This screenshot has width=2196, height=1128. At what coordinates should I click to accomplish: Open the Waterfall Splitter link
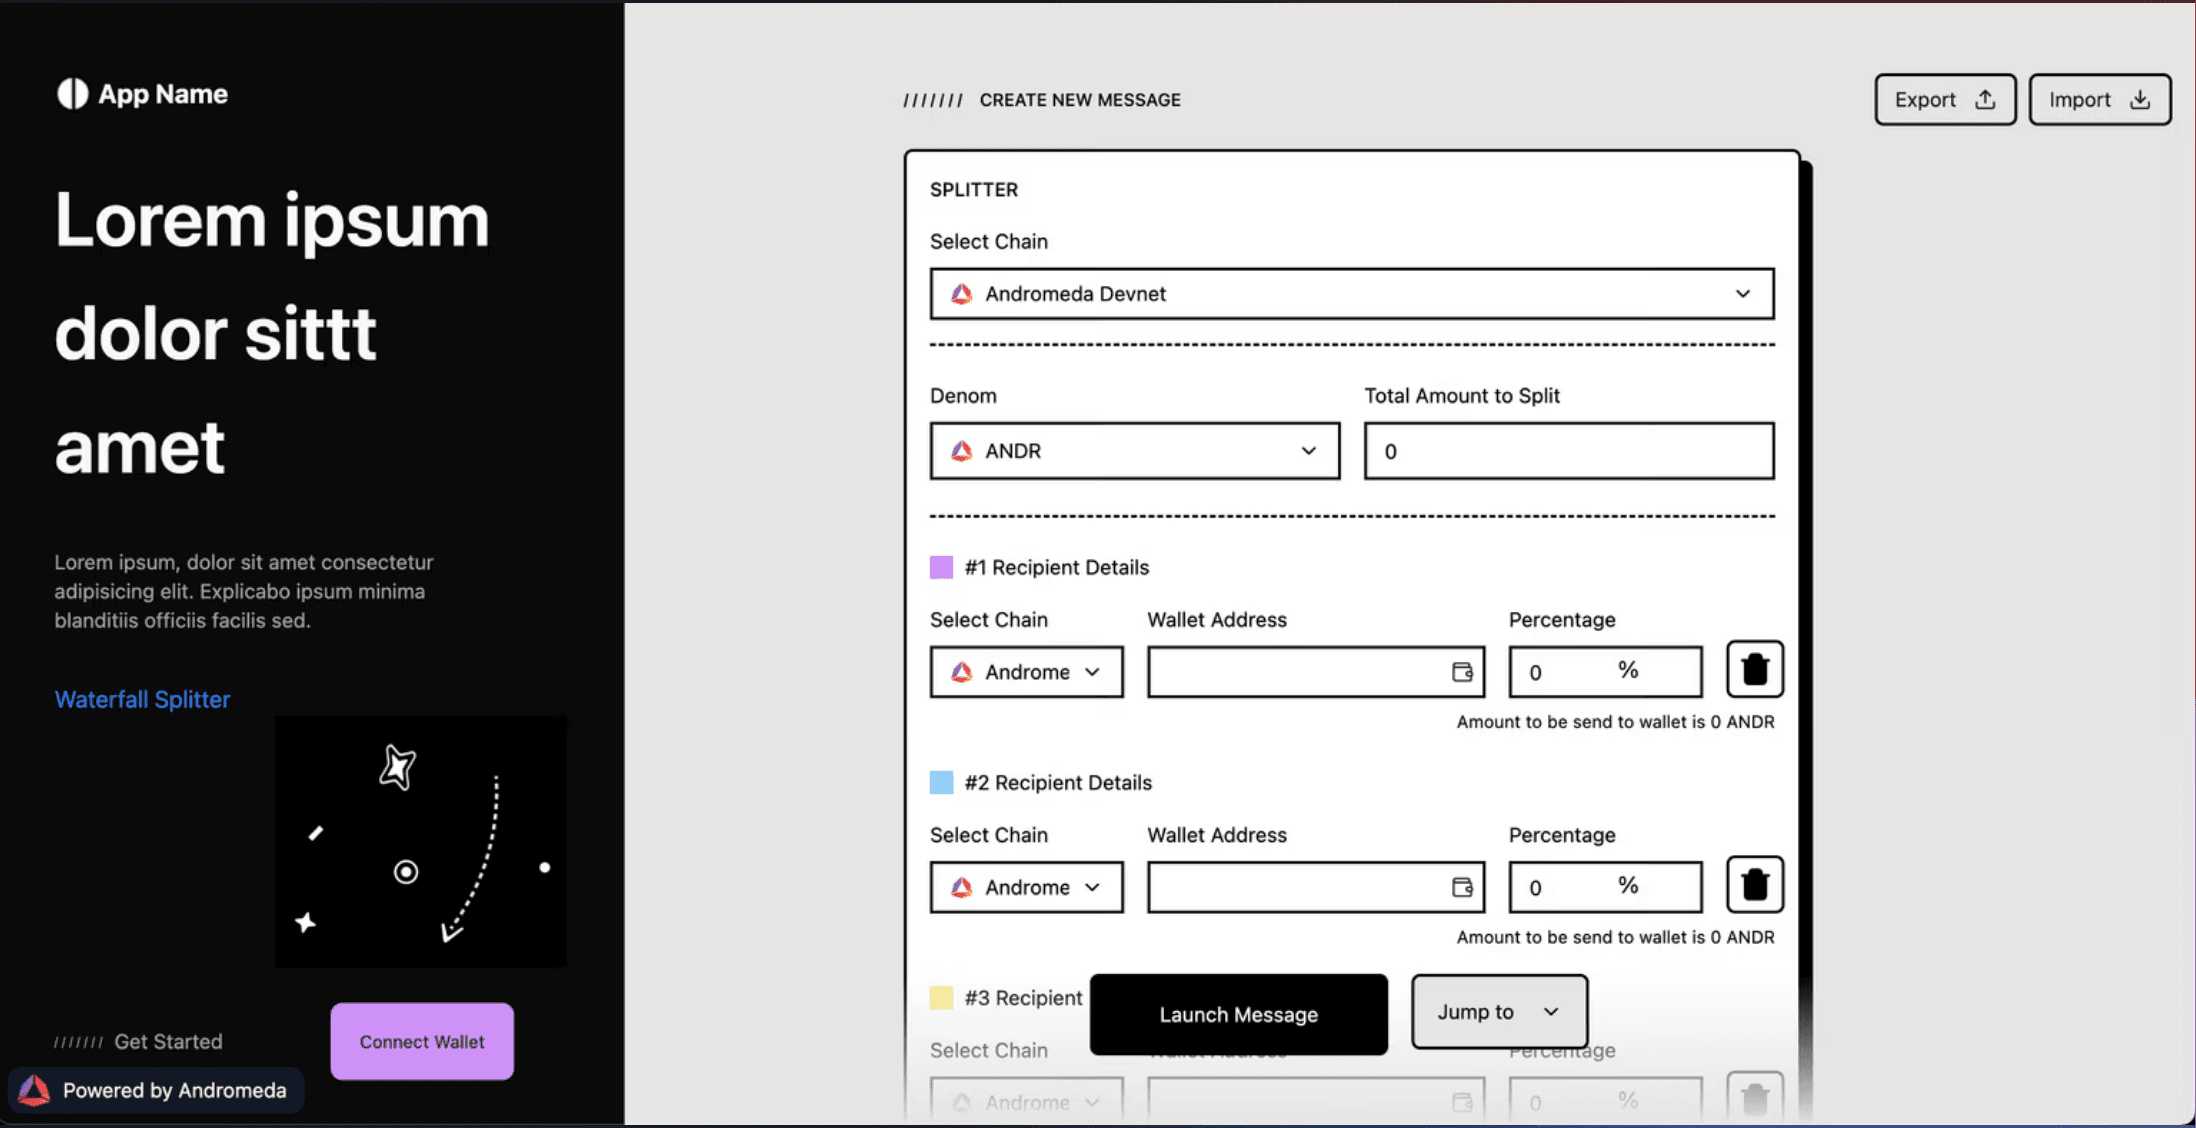tap(142, 699)
